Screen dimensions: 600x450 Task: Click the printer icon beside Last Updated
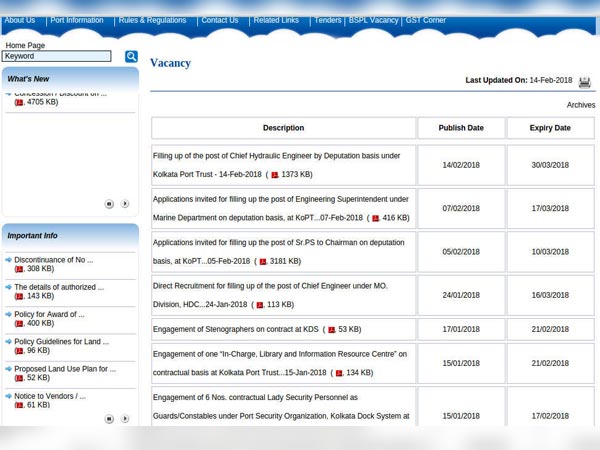pyautogui.click(x=584, y=82)
